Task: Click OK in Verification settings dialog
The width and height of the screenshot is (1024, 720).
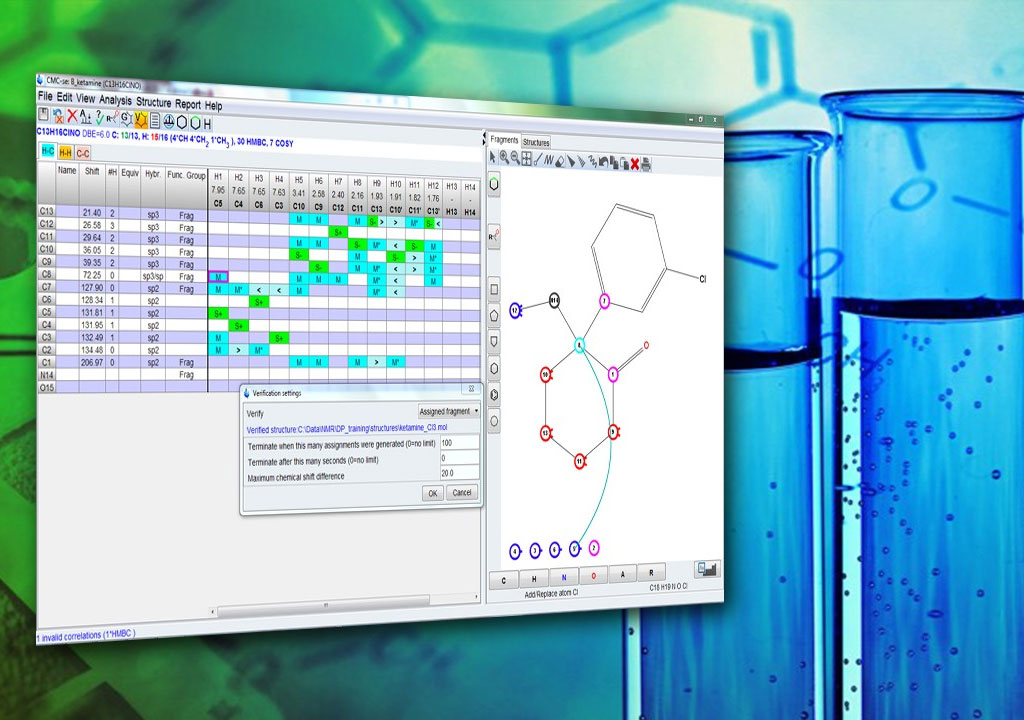Action: [432, 493]
